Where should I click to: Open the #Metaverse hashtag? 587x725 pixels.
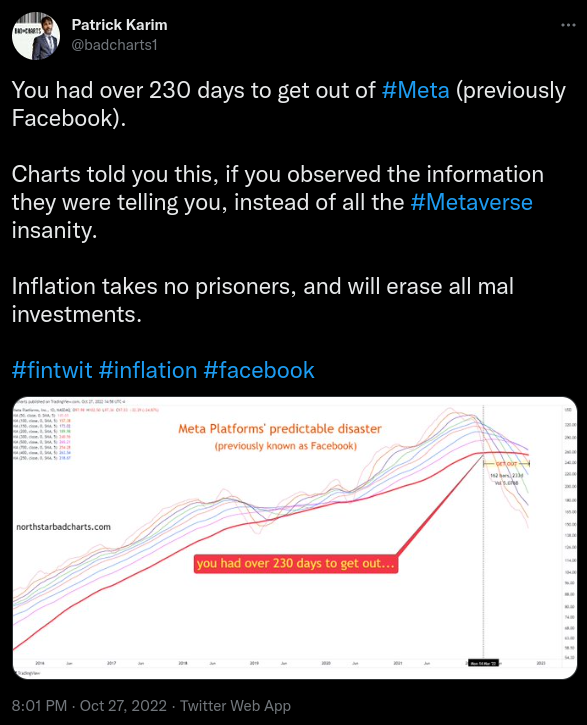[471, 203]
